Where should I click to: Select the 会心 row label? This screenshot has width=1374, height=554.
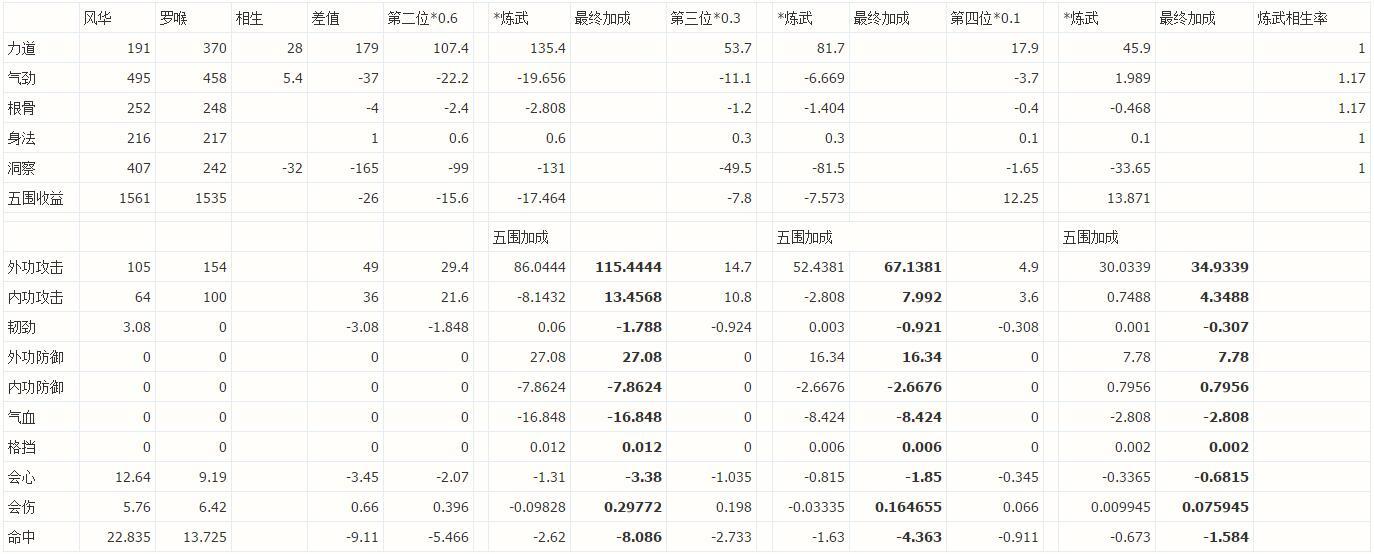coord(21,477)
